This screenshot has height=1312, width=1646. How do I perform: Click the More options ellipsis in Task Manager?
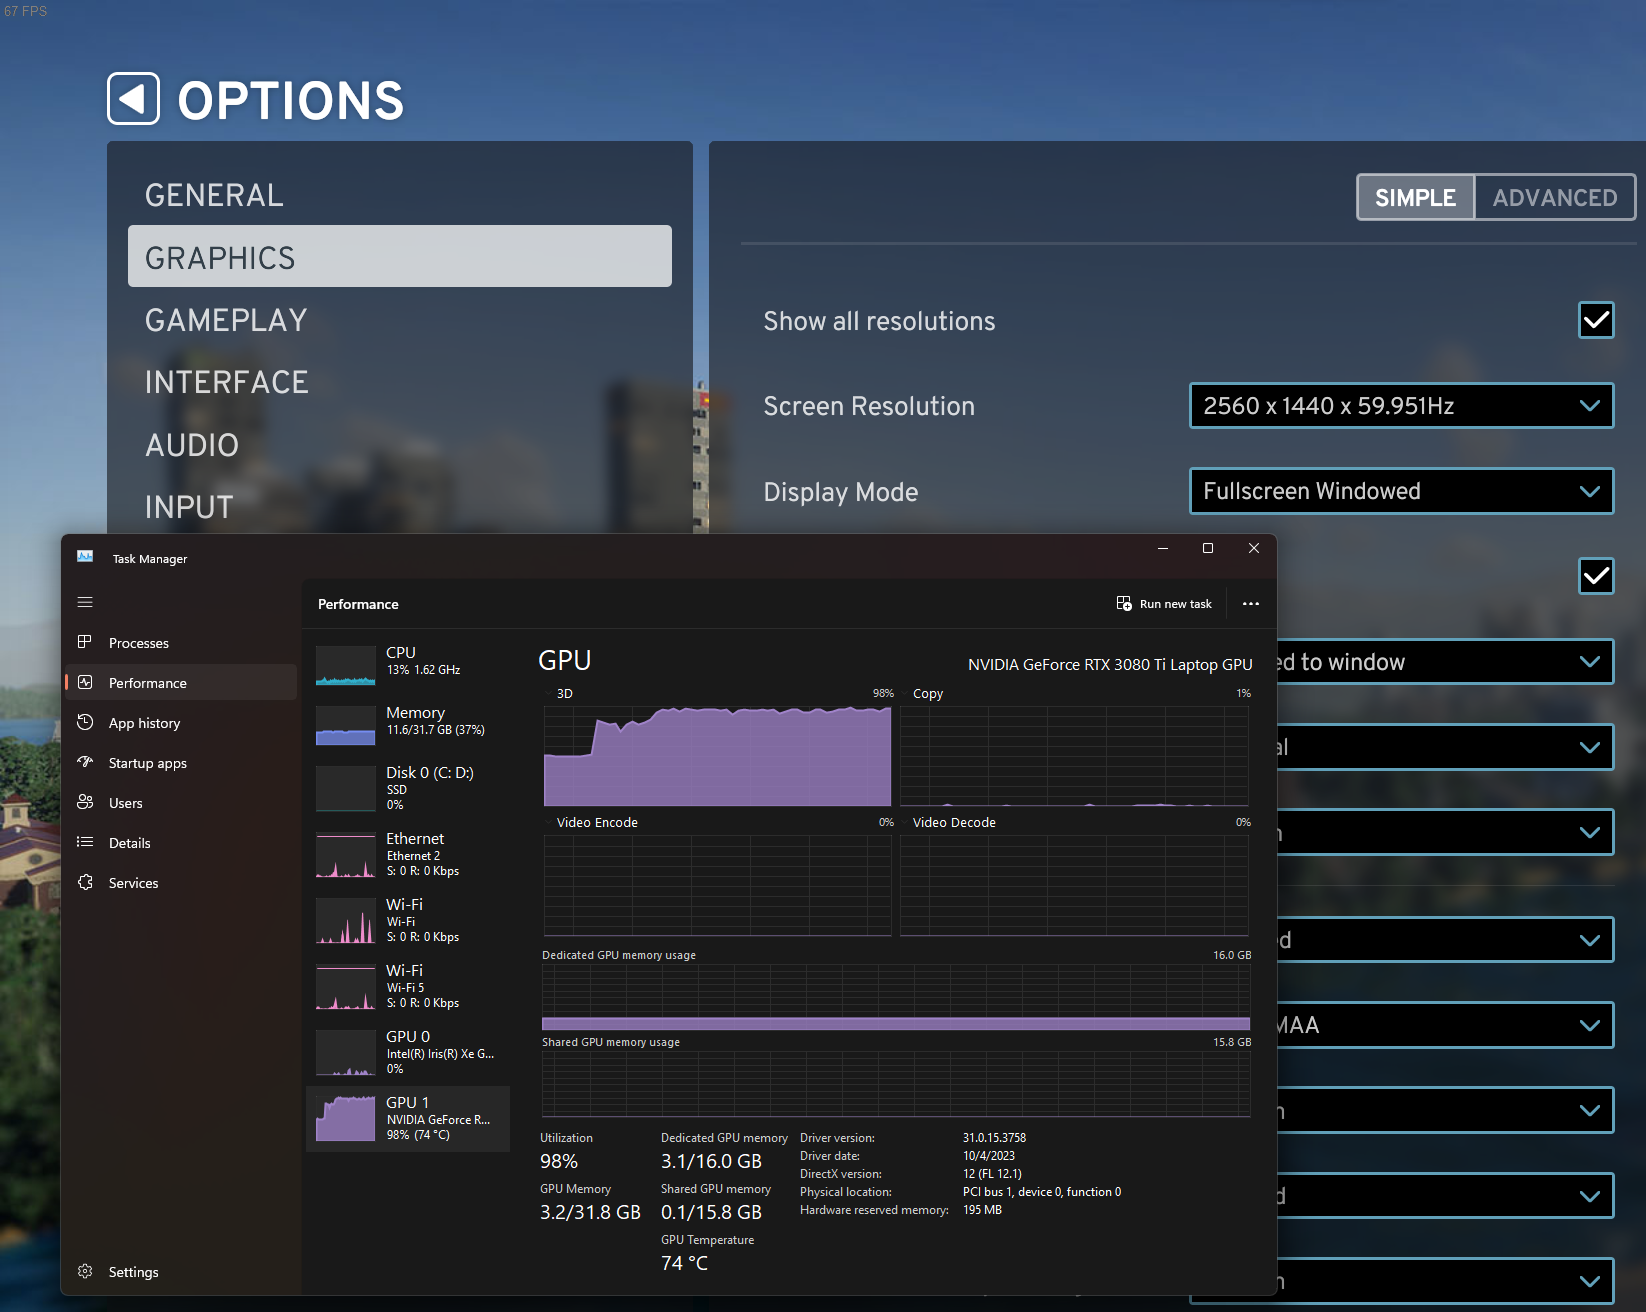[1250, 603]
